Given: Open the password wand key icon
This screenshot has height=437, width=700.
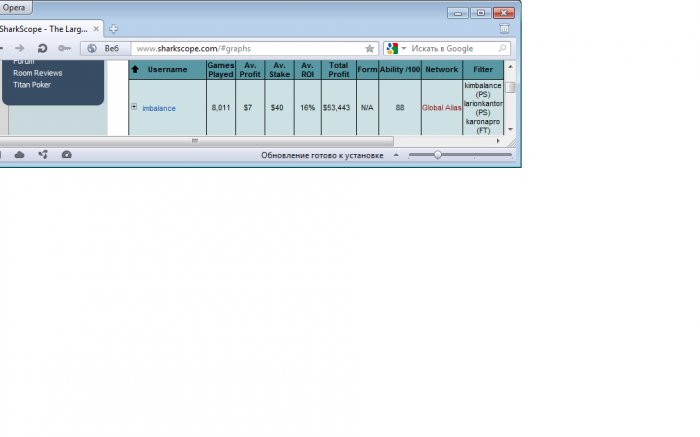Looking at the screenshot, I should [65, 48].
